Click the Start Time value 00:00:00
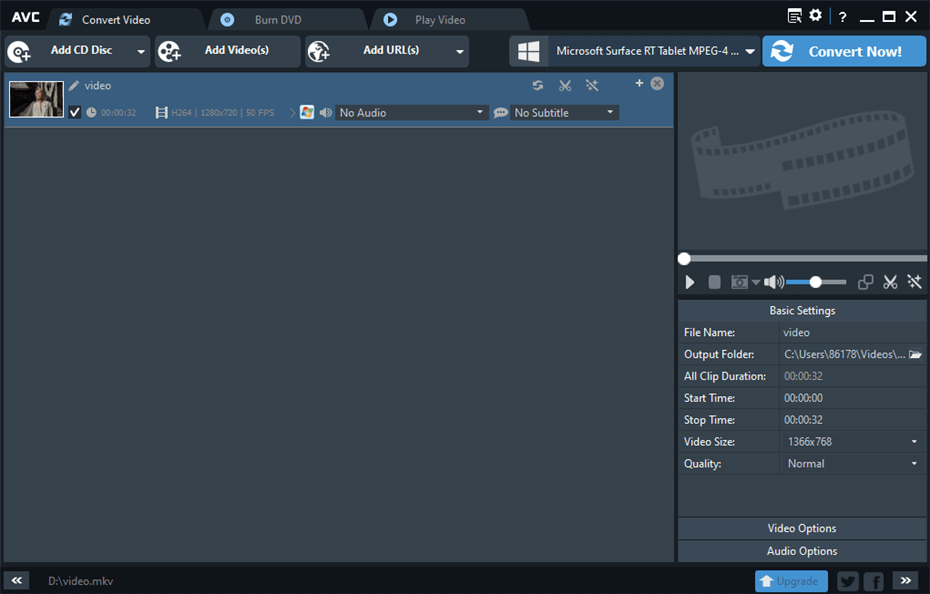 coord(804,398)
